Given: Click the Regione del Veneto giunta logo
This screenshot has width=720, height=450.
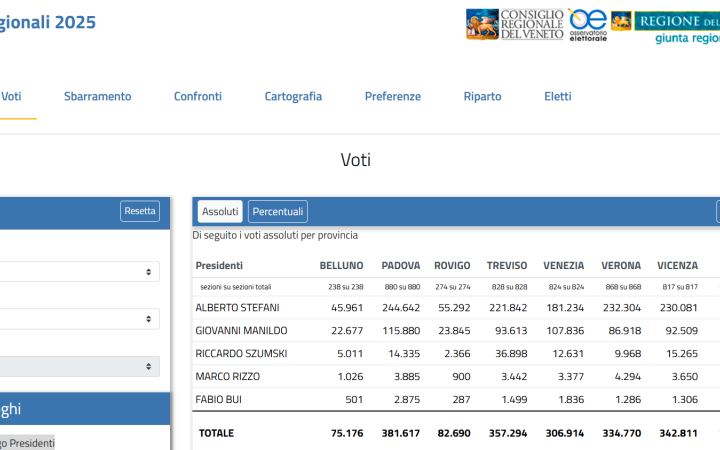Looking at the screenshot, I should (666, 26).
